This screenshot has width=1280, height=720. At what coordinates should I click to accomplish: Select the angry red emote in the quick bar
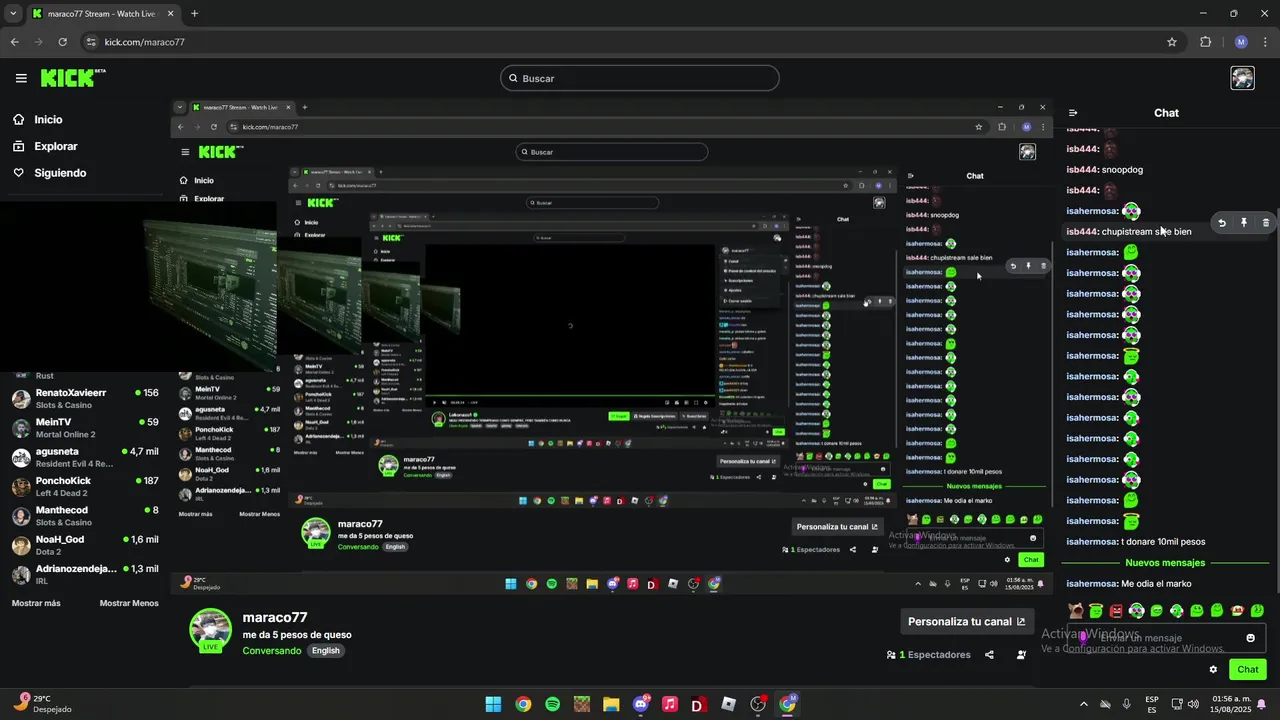[x=1116, y=611]
